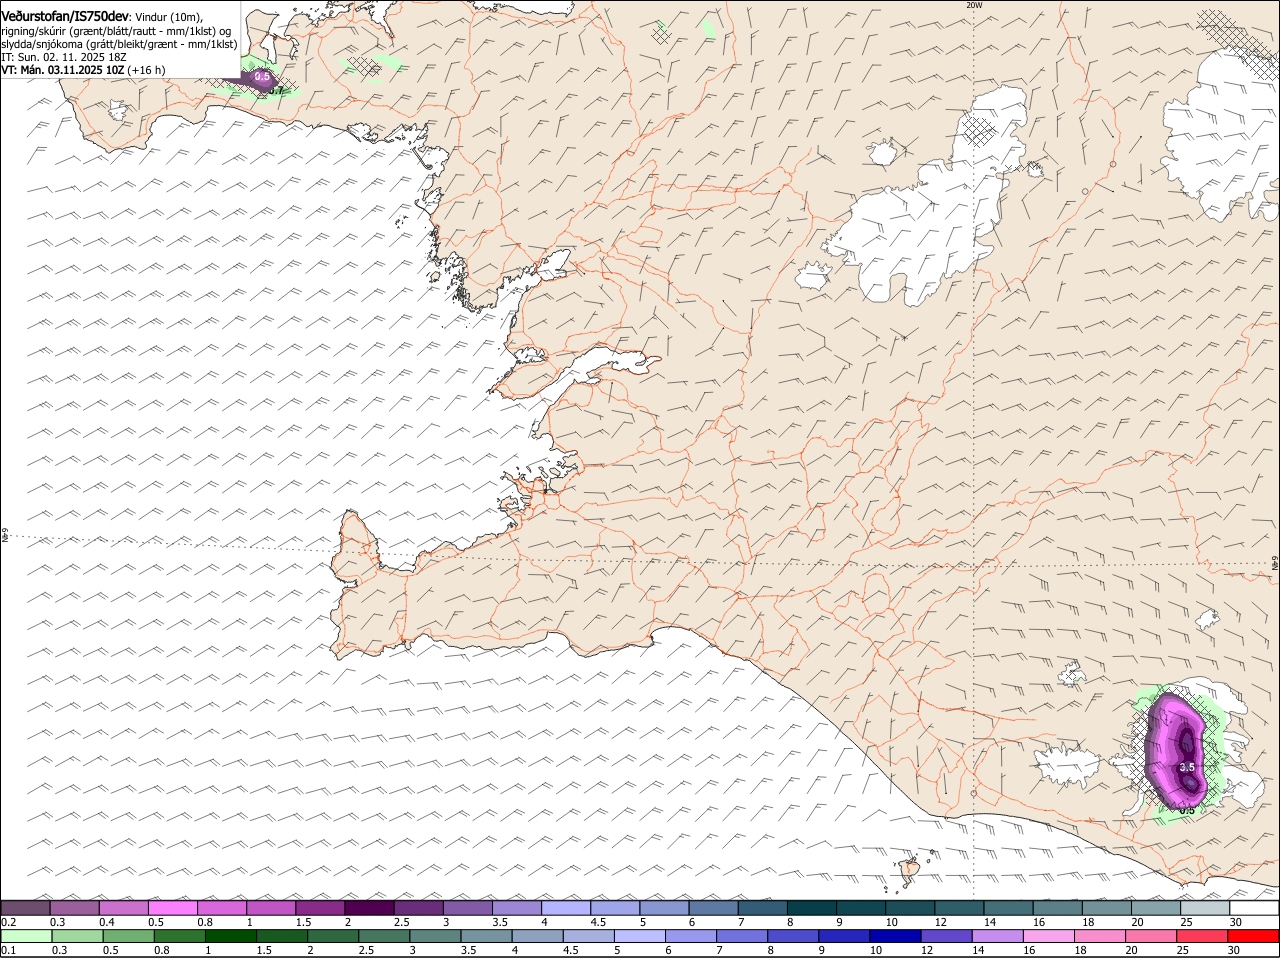
Task: Click the lower legend swatch labeled 8
Action: 795,937
